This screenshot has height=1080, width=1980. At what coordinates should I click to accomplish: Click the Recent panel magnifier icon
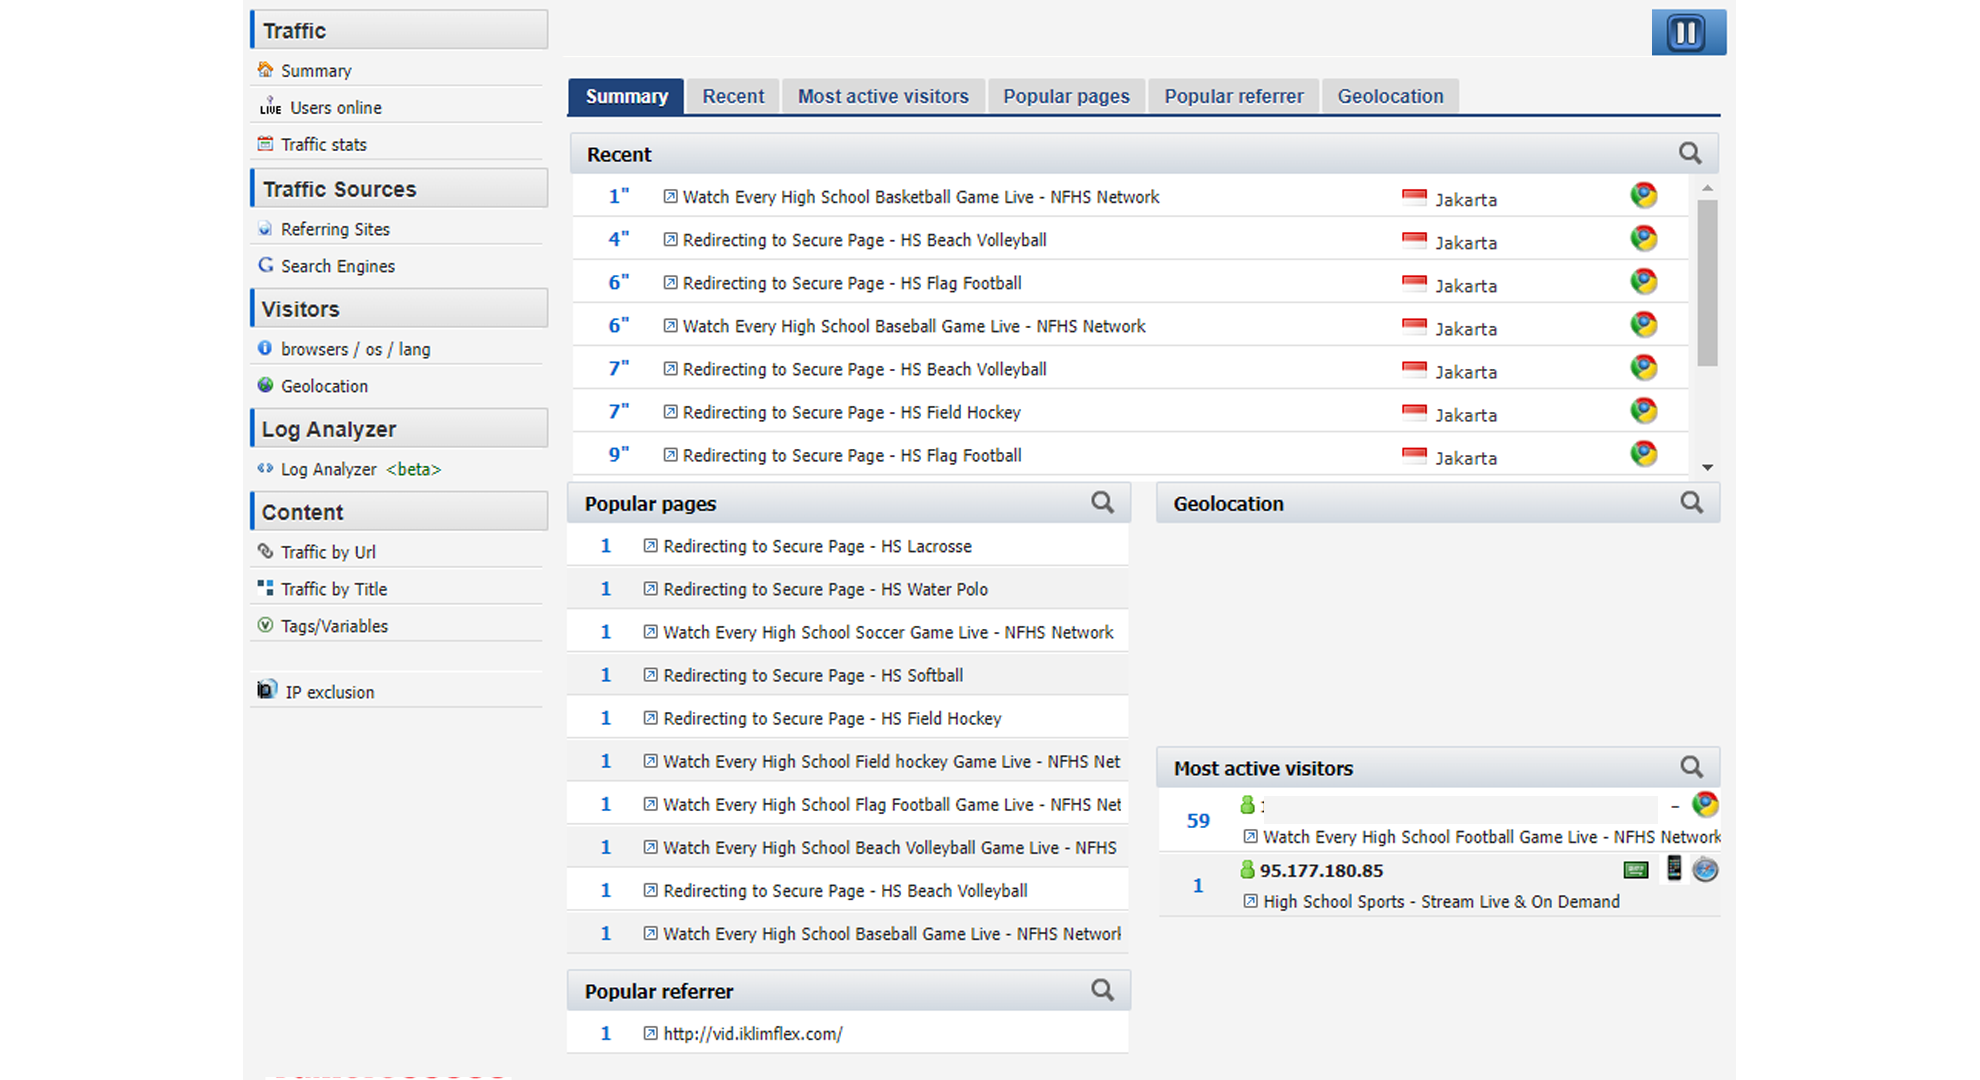pos(1689,153)
